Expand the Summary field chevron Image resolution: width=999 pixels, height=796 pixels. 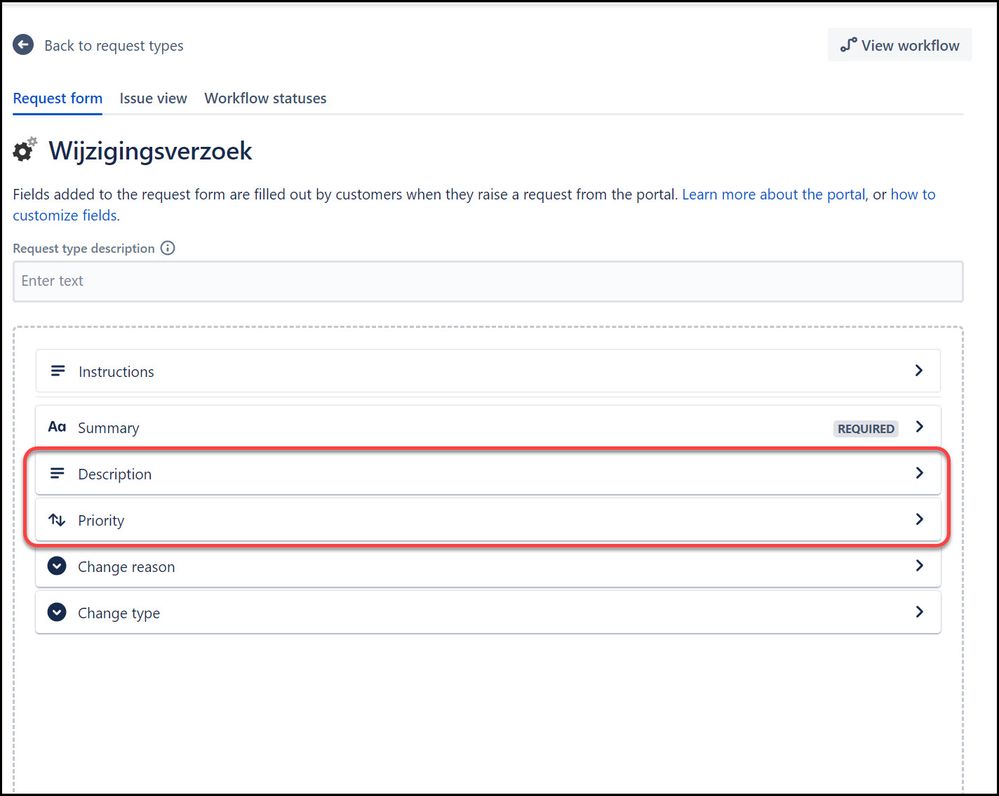coord(919,427)
